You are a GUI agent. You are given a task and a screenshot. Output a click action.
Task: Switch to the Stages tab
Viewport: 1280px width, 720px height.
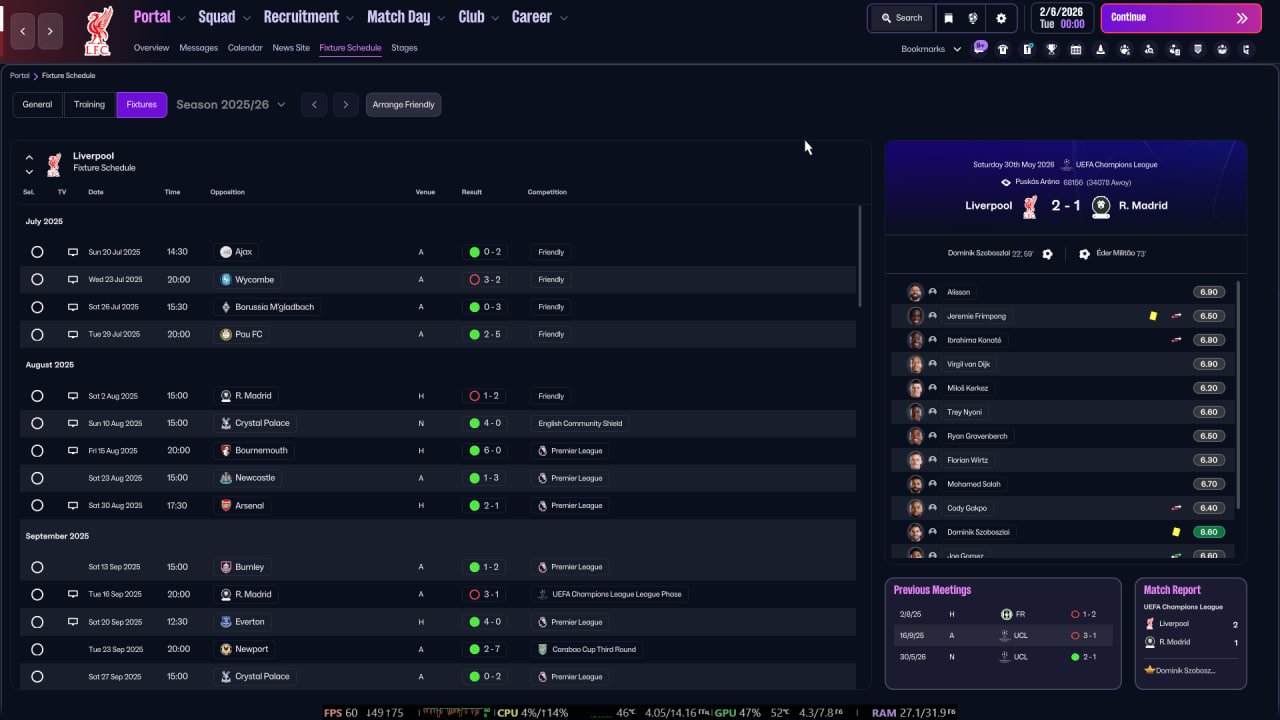pyautogui.click(x=404, y=48)
